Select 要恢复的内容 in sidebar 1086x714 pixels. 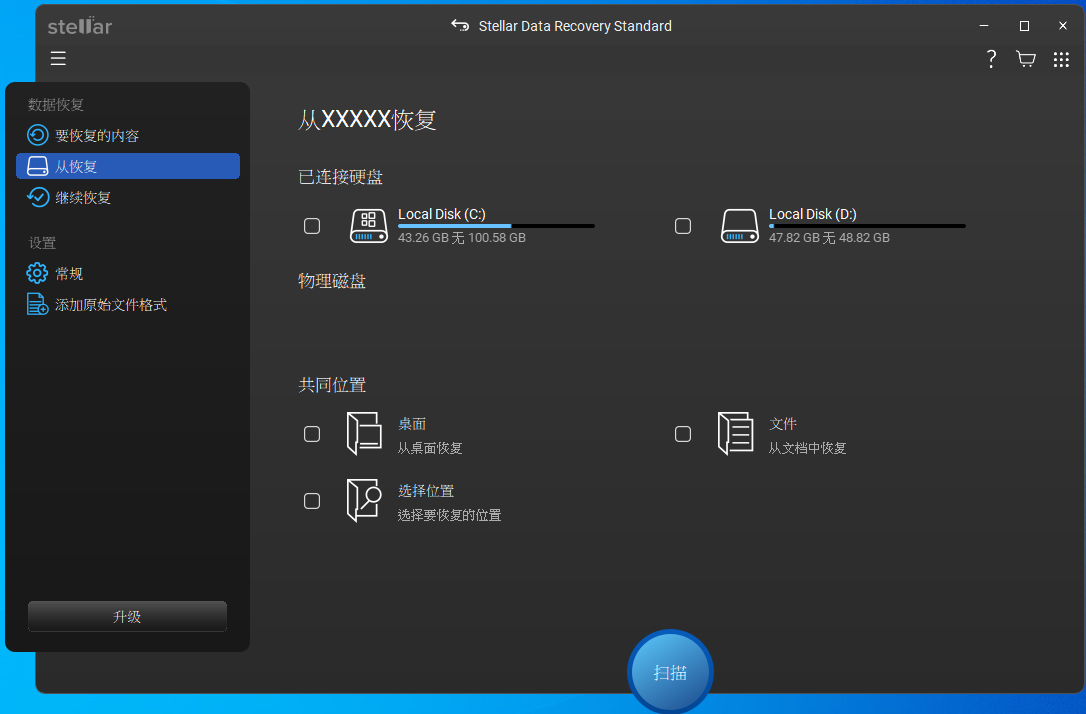[128, 135]
